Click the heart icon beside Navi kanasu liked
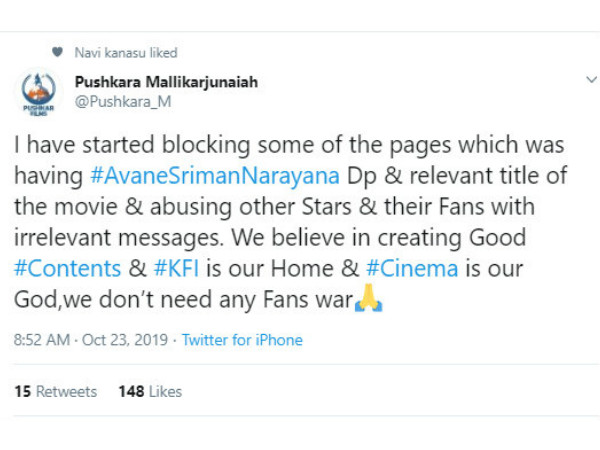 coord(57,52)
